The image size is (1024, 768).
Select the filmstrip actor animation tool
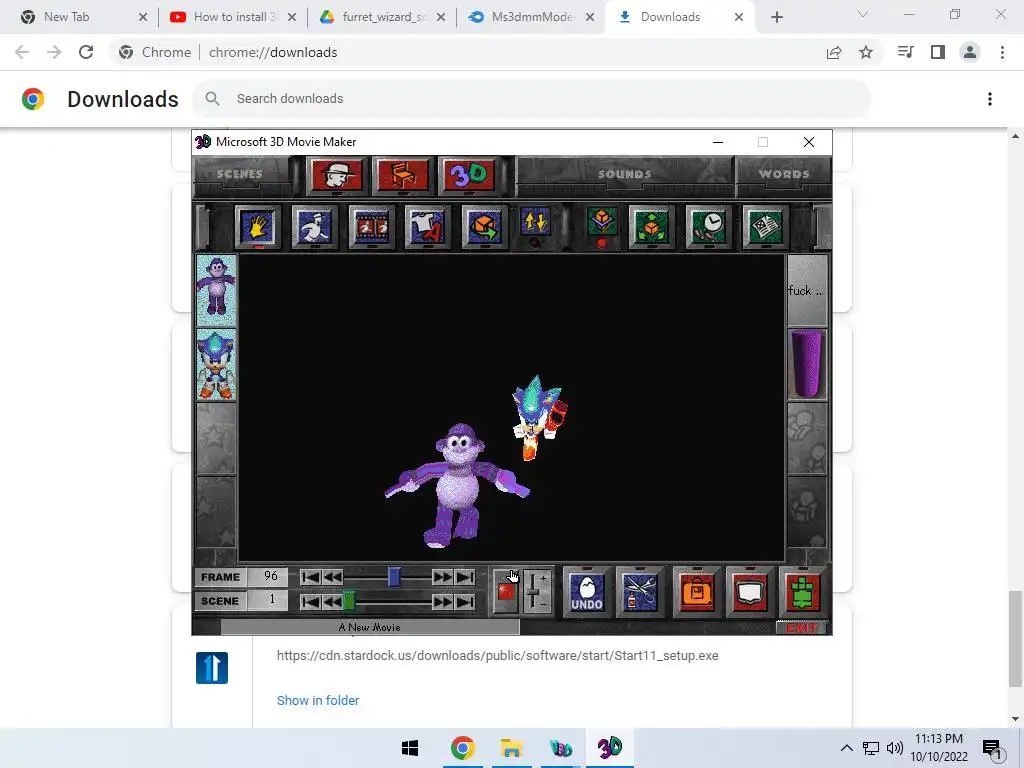point(371,227)
